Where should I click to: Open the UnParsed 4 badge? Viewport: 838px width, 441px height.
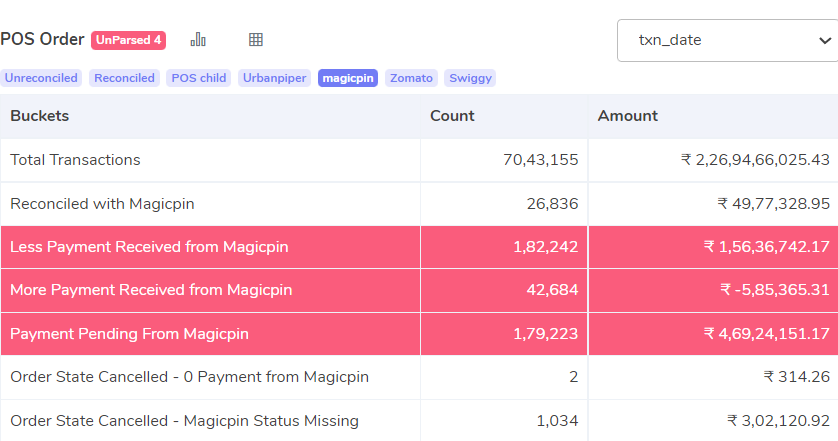point(128,40)
